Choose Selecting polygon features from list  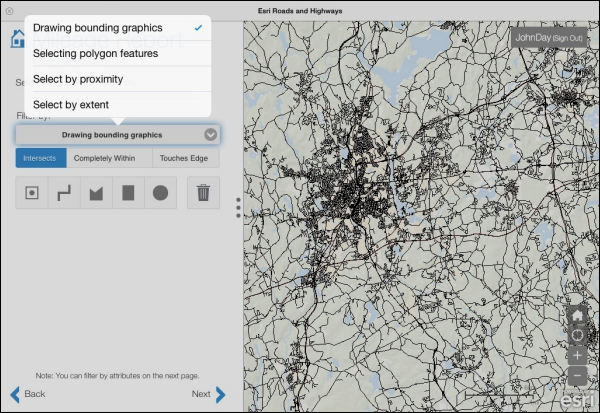pyautogui.click(x=95, y=53)
